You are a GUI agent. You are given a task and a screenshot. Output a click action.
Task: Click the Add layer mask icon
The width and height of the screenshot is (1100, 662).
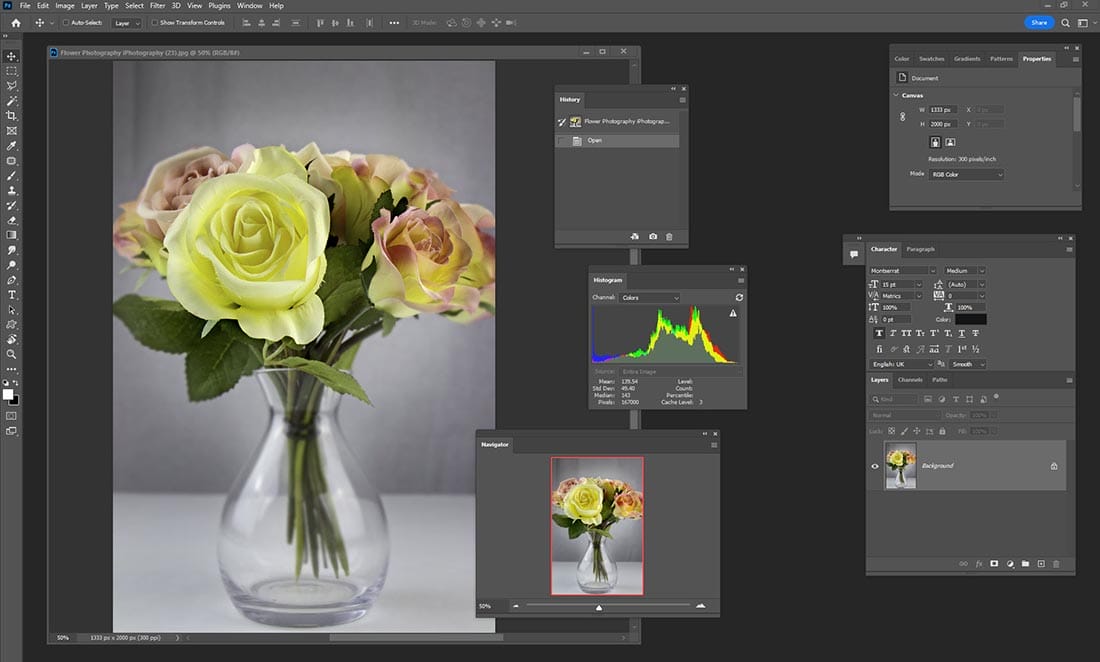995,563
